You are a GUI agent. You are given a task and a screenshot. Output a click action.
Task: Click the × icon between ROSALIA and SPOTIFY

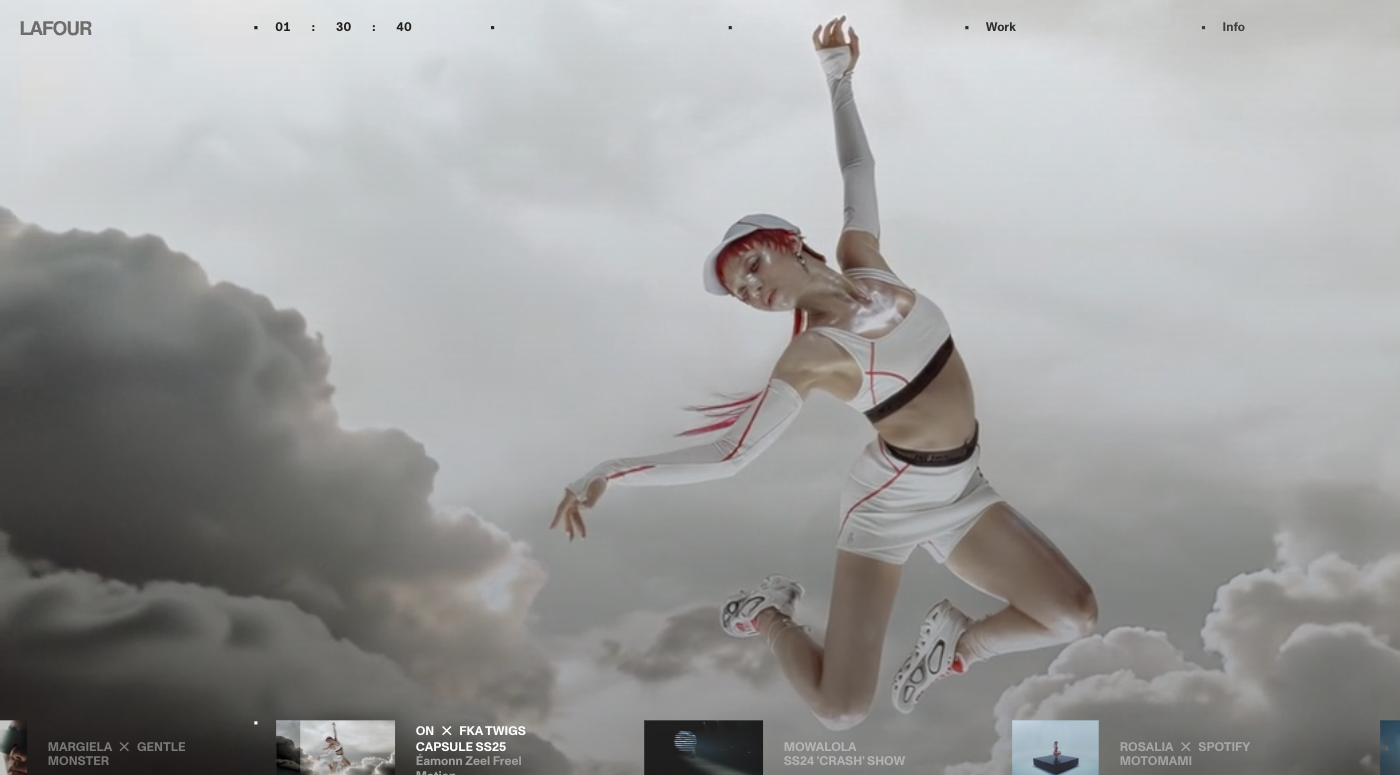(1186, 746)
